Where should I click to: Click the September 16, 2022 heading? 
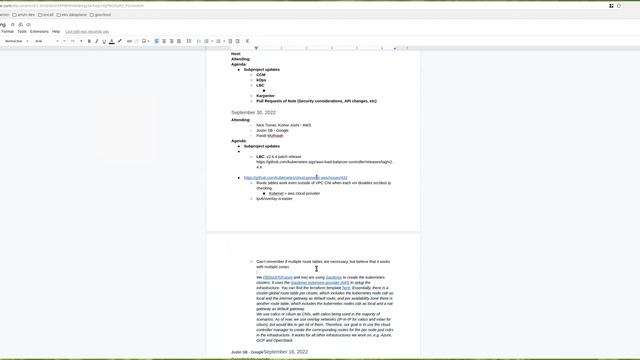pos(286,352)
